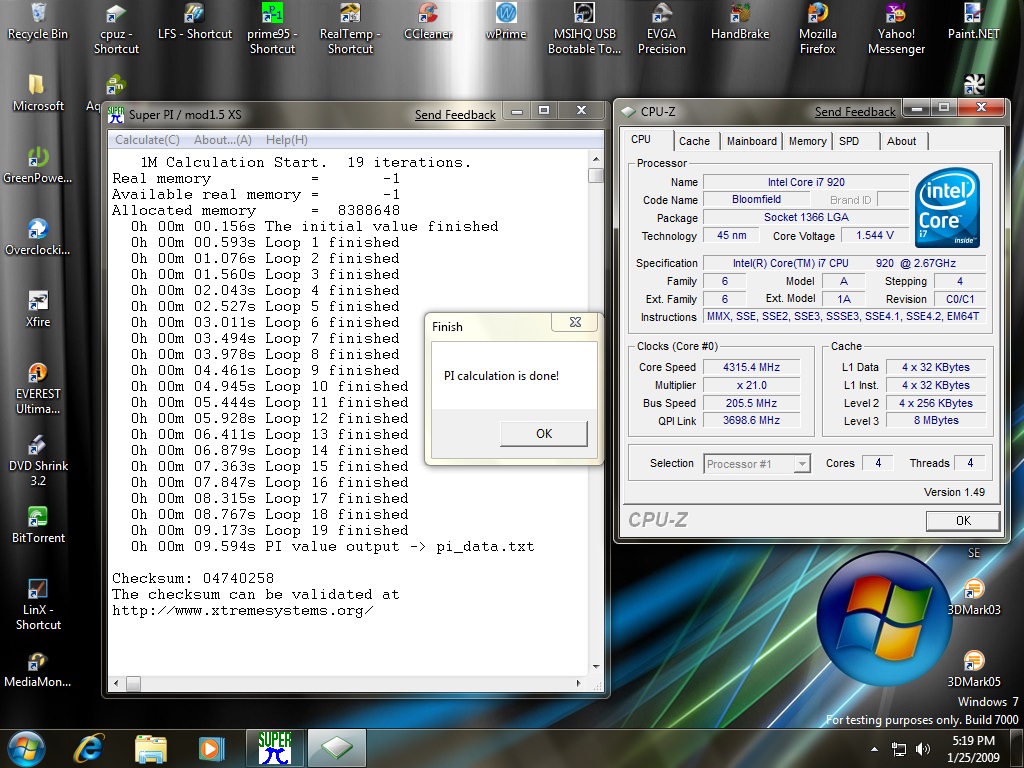
Task: Open the About...(A) menu in Super PI
Action: 223,140
